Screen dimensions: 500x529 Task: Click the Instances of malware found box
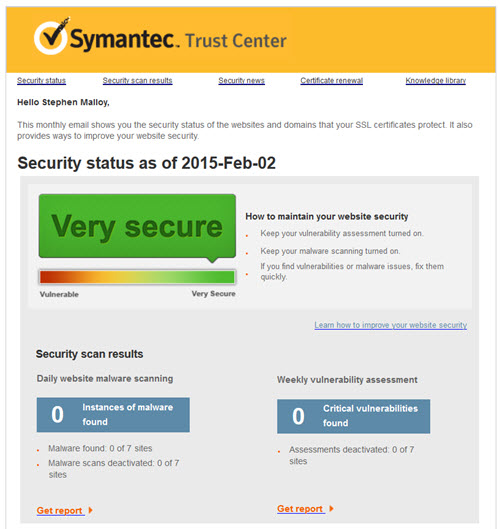pyautogui.click(x=113, y=415)
